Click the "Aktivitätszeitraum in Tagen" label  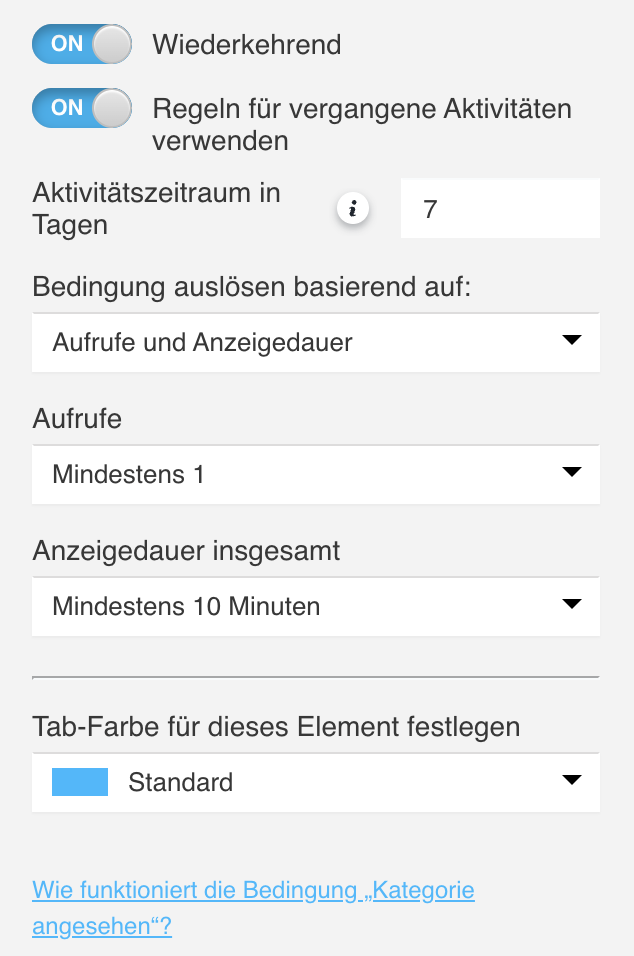coord(157,208)
